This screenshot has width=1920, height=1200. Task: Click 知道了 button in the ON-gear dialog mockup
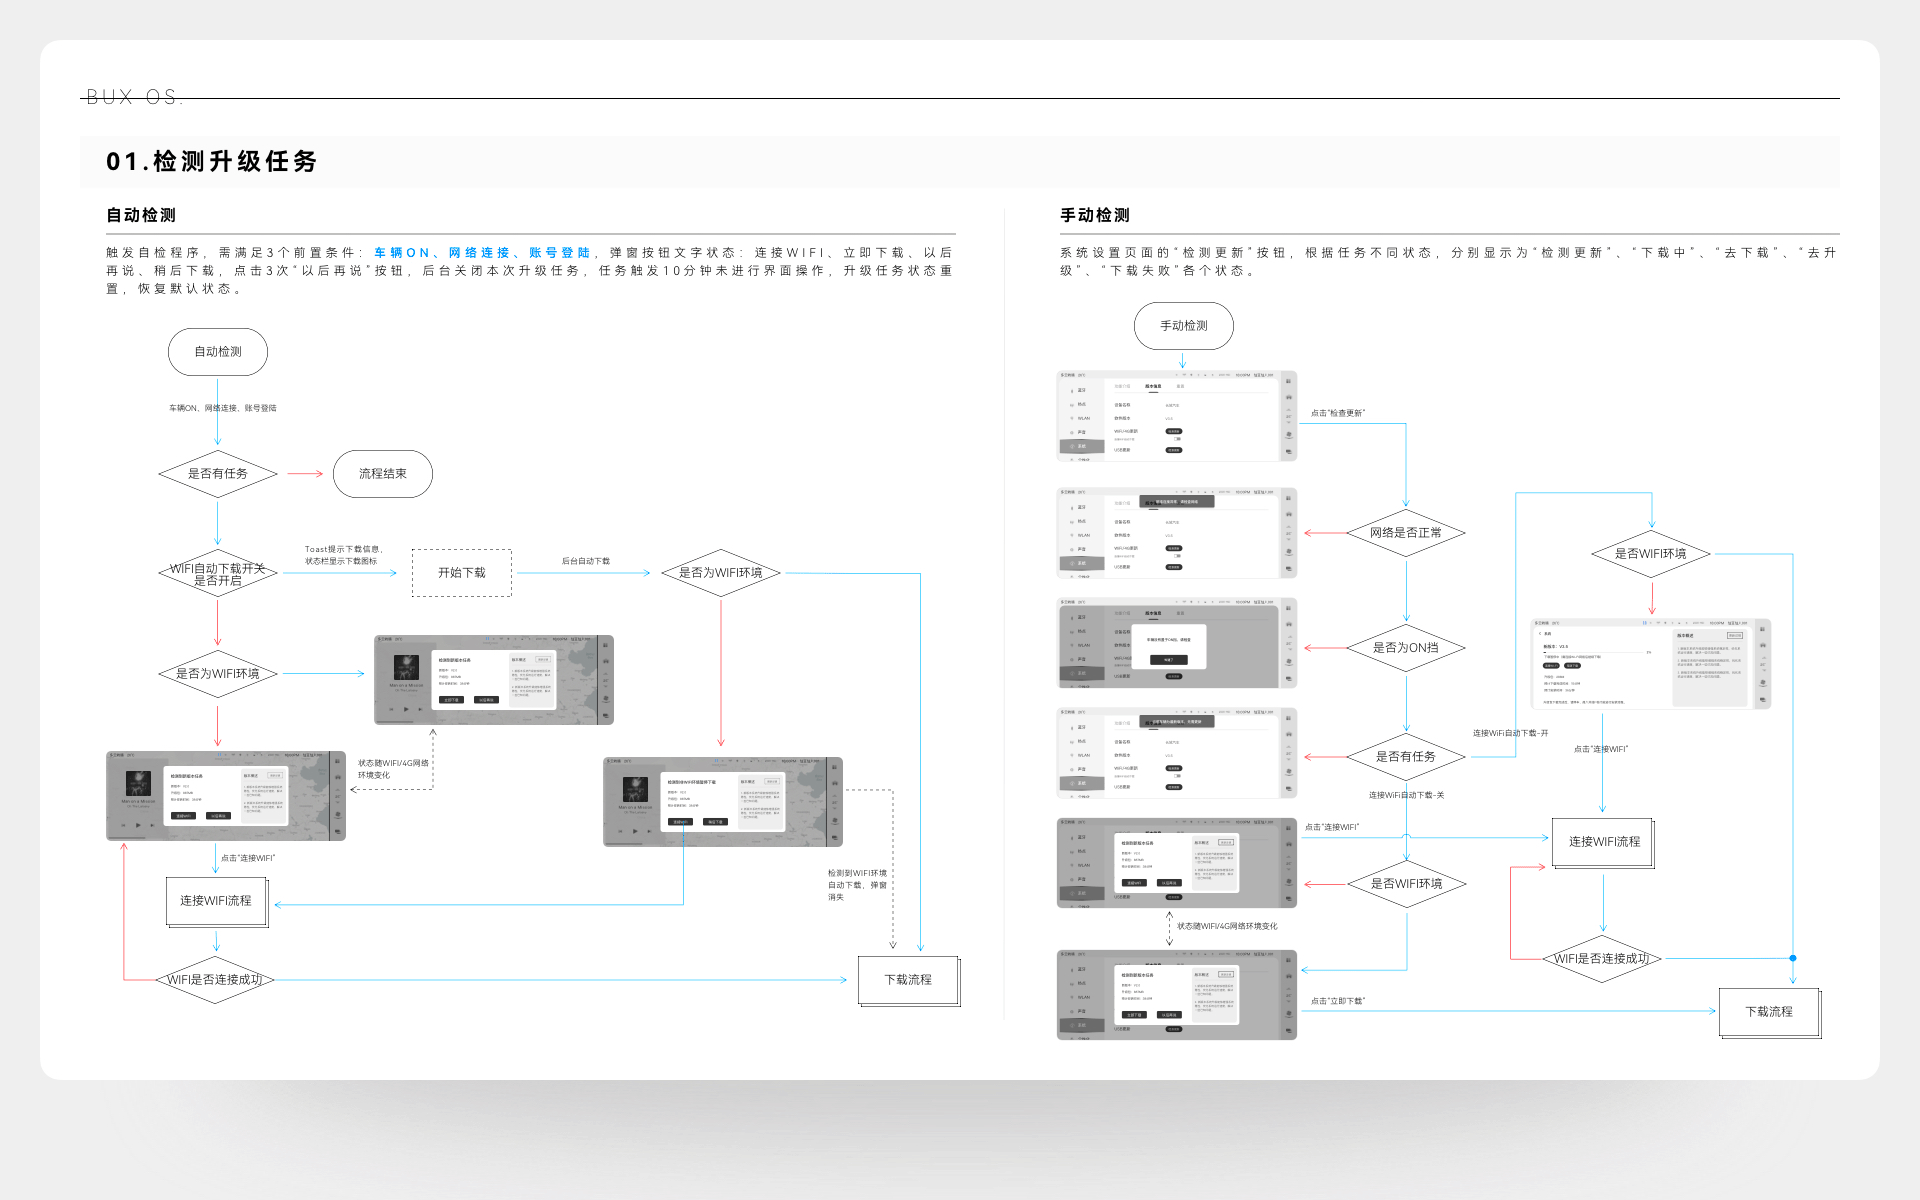click(1168, 660)
